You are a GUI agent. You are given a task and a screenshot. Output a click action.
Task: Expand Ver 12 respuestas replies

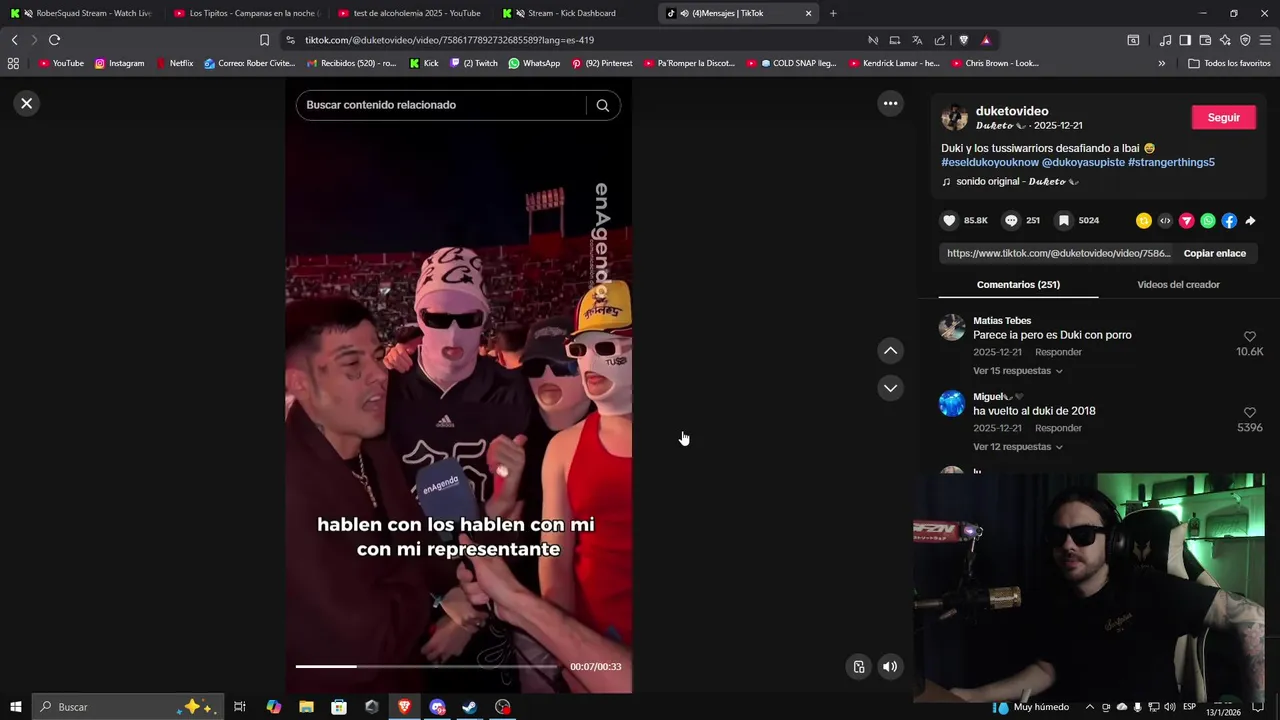[1017, 447]
